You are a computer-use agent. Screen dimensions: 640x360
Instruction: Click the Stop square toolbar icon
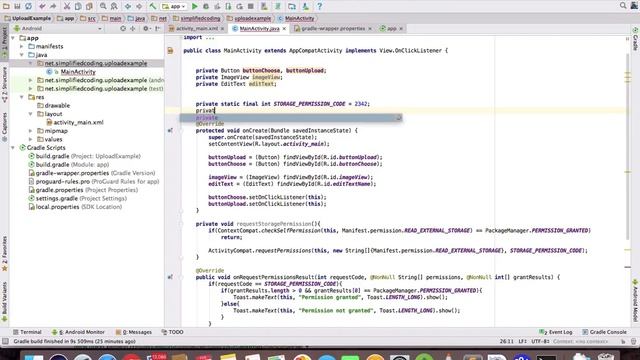pos(251,6)
